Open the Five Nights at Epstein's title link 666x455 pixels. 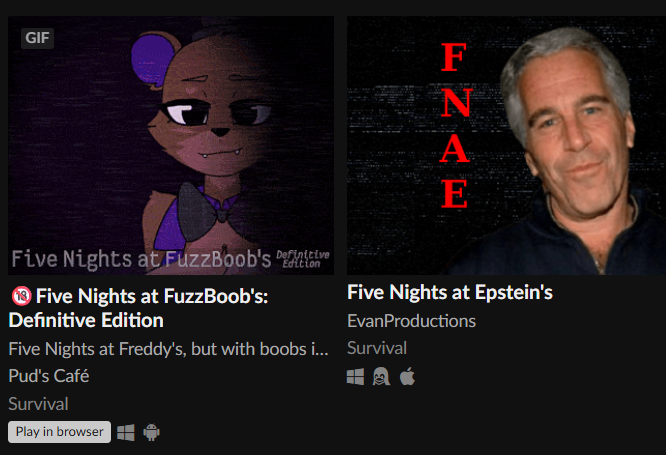(x=450, y=292)
